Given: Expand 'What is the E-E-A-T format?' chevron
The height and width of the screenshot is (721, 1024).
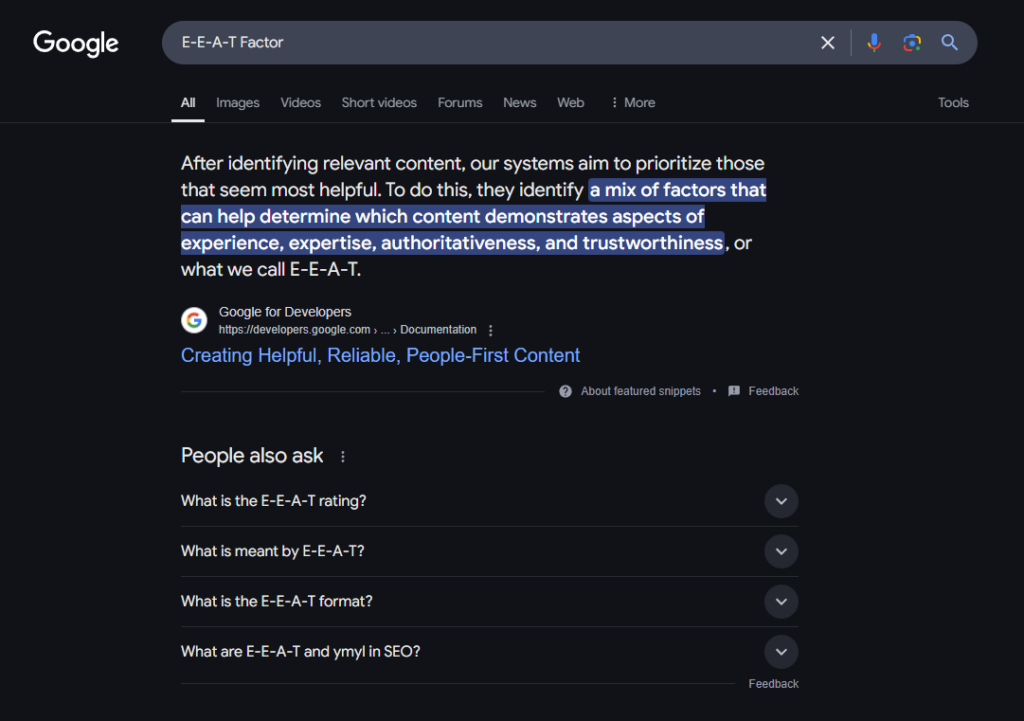Looking at the screenshot, I should click(781, 601).
